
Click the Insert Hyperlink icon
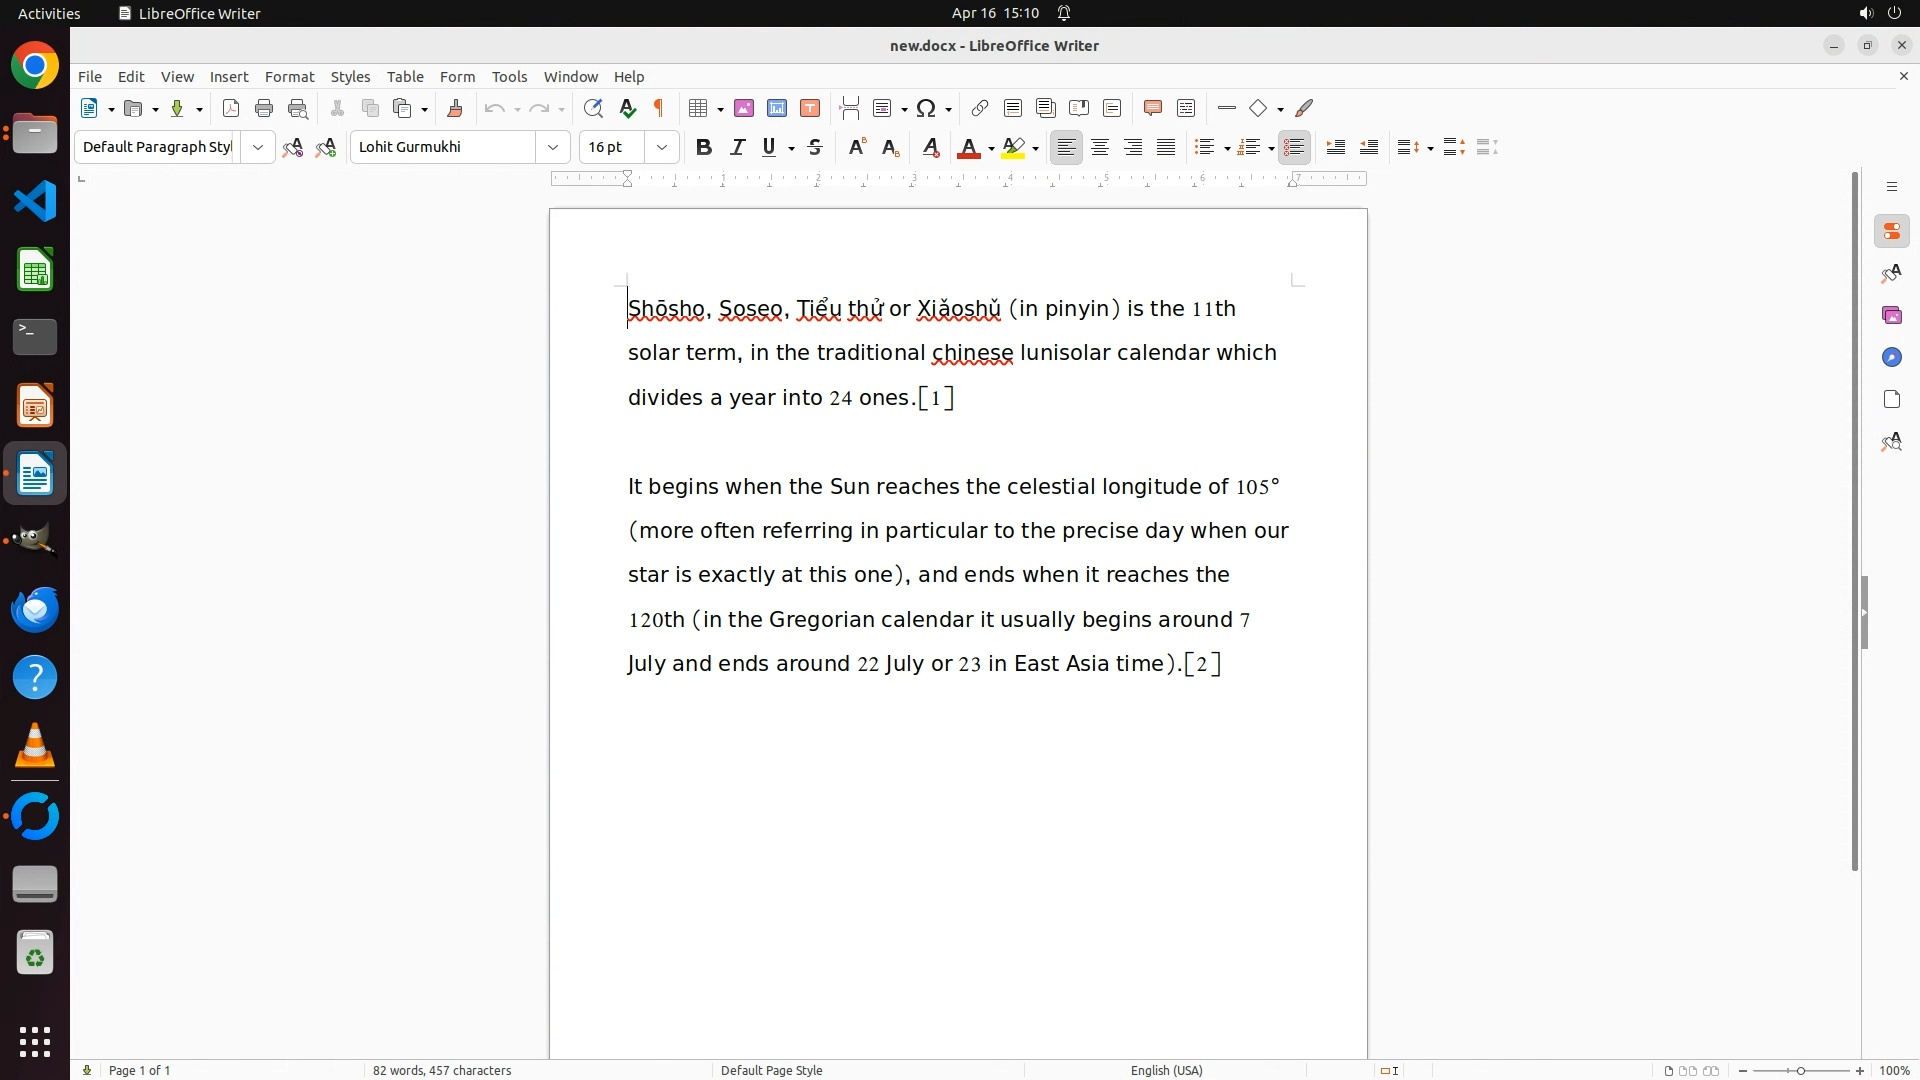[x=979, y=108]
